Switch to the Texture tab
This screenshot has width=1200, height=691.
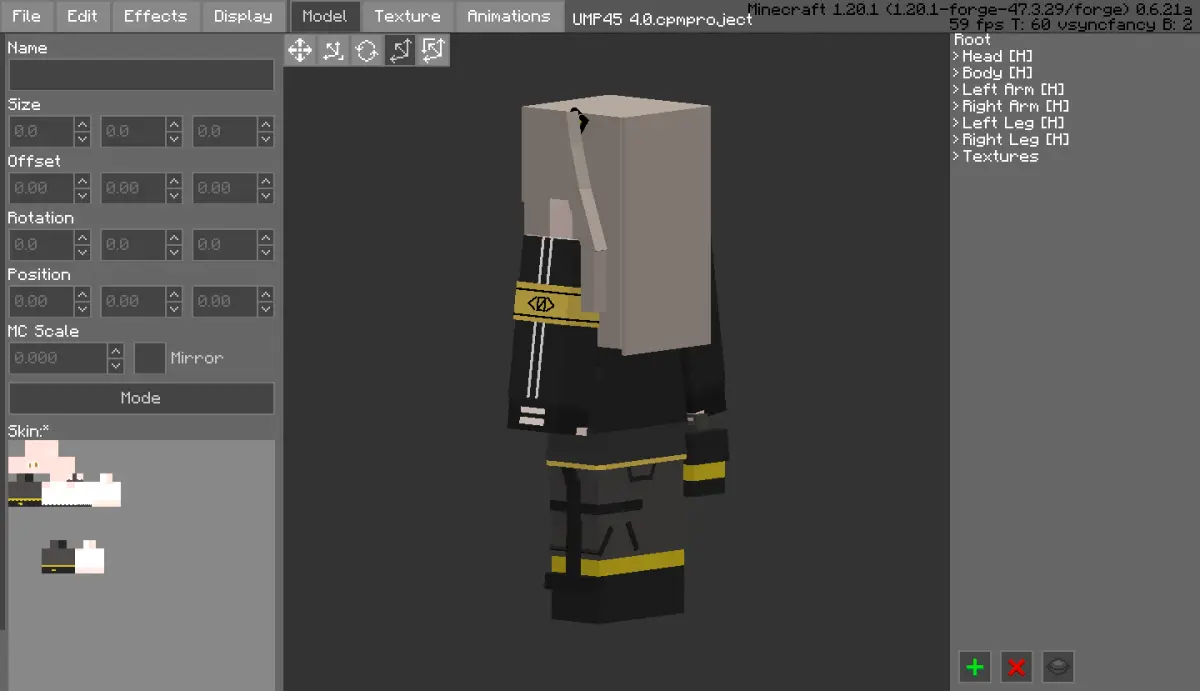click(x=408, y=16)
